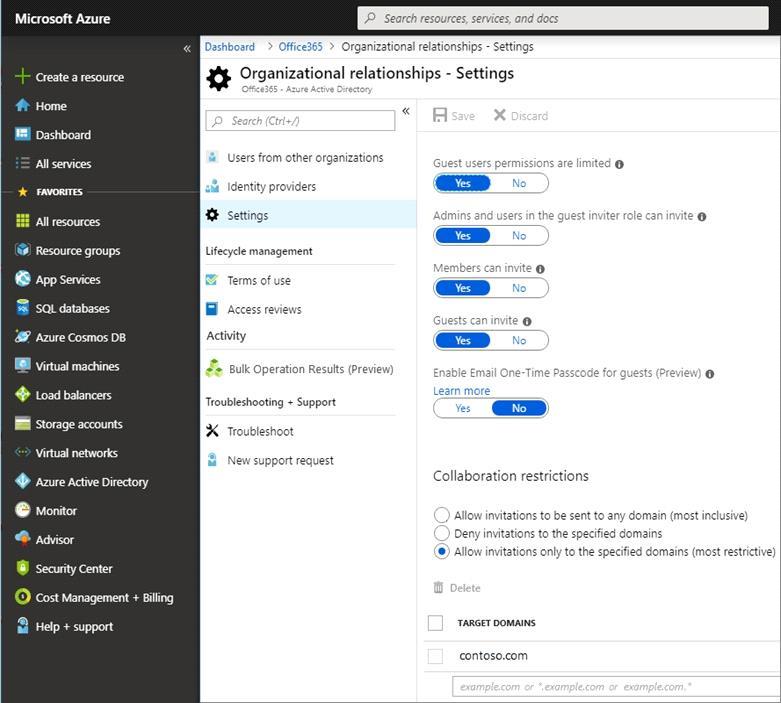This screenshot has width=781, height=703.
Task: Click the Discard button
Action: tap(521, 116)
